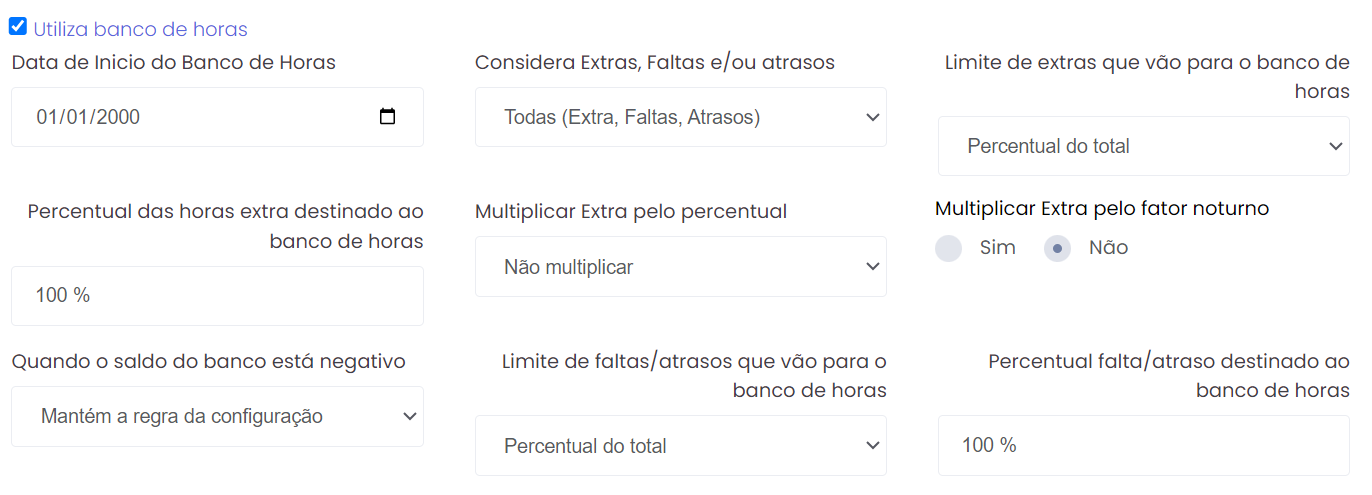The height and width of the screenshot is (495, 1372).
Task: Click chevron arrow beside Mantém a regra da configuração
Action: pos(408,416)
